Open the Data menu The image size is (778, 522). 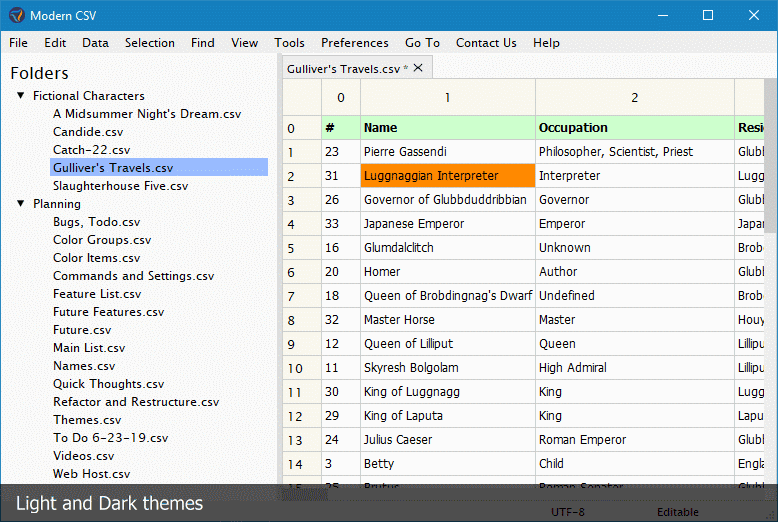tap(95, 43)
